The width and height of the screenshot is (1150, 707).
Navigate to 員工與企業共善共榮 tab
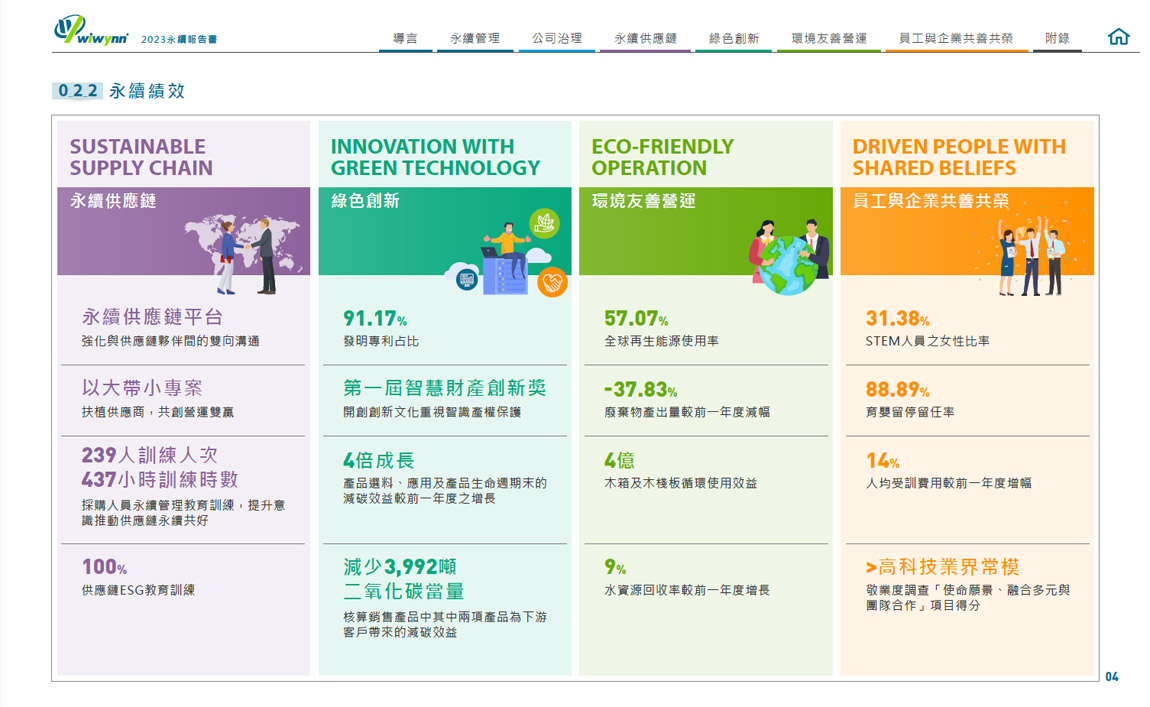click(x=955, y=38)
